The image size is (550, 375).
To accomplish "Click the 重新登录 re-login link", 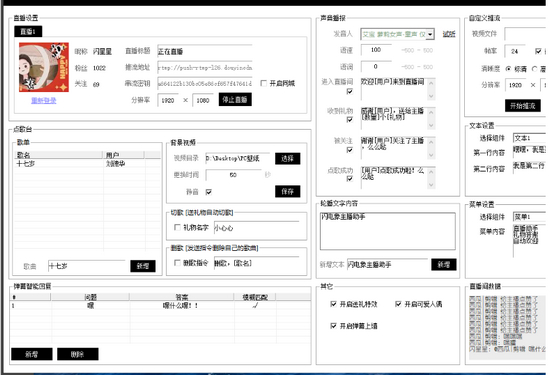I will tap(43, 101).
